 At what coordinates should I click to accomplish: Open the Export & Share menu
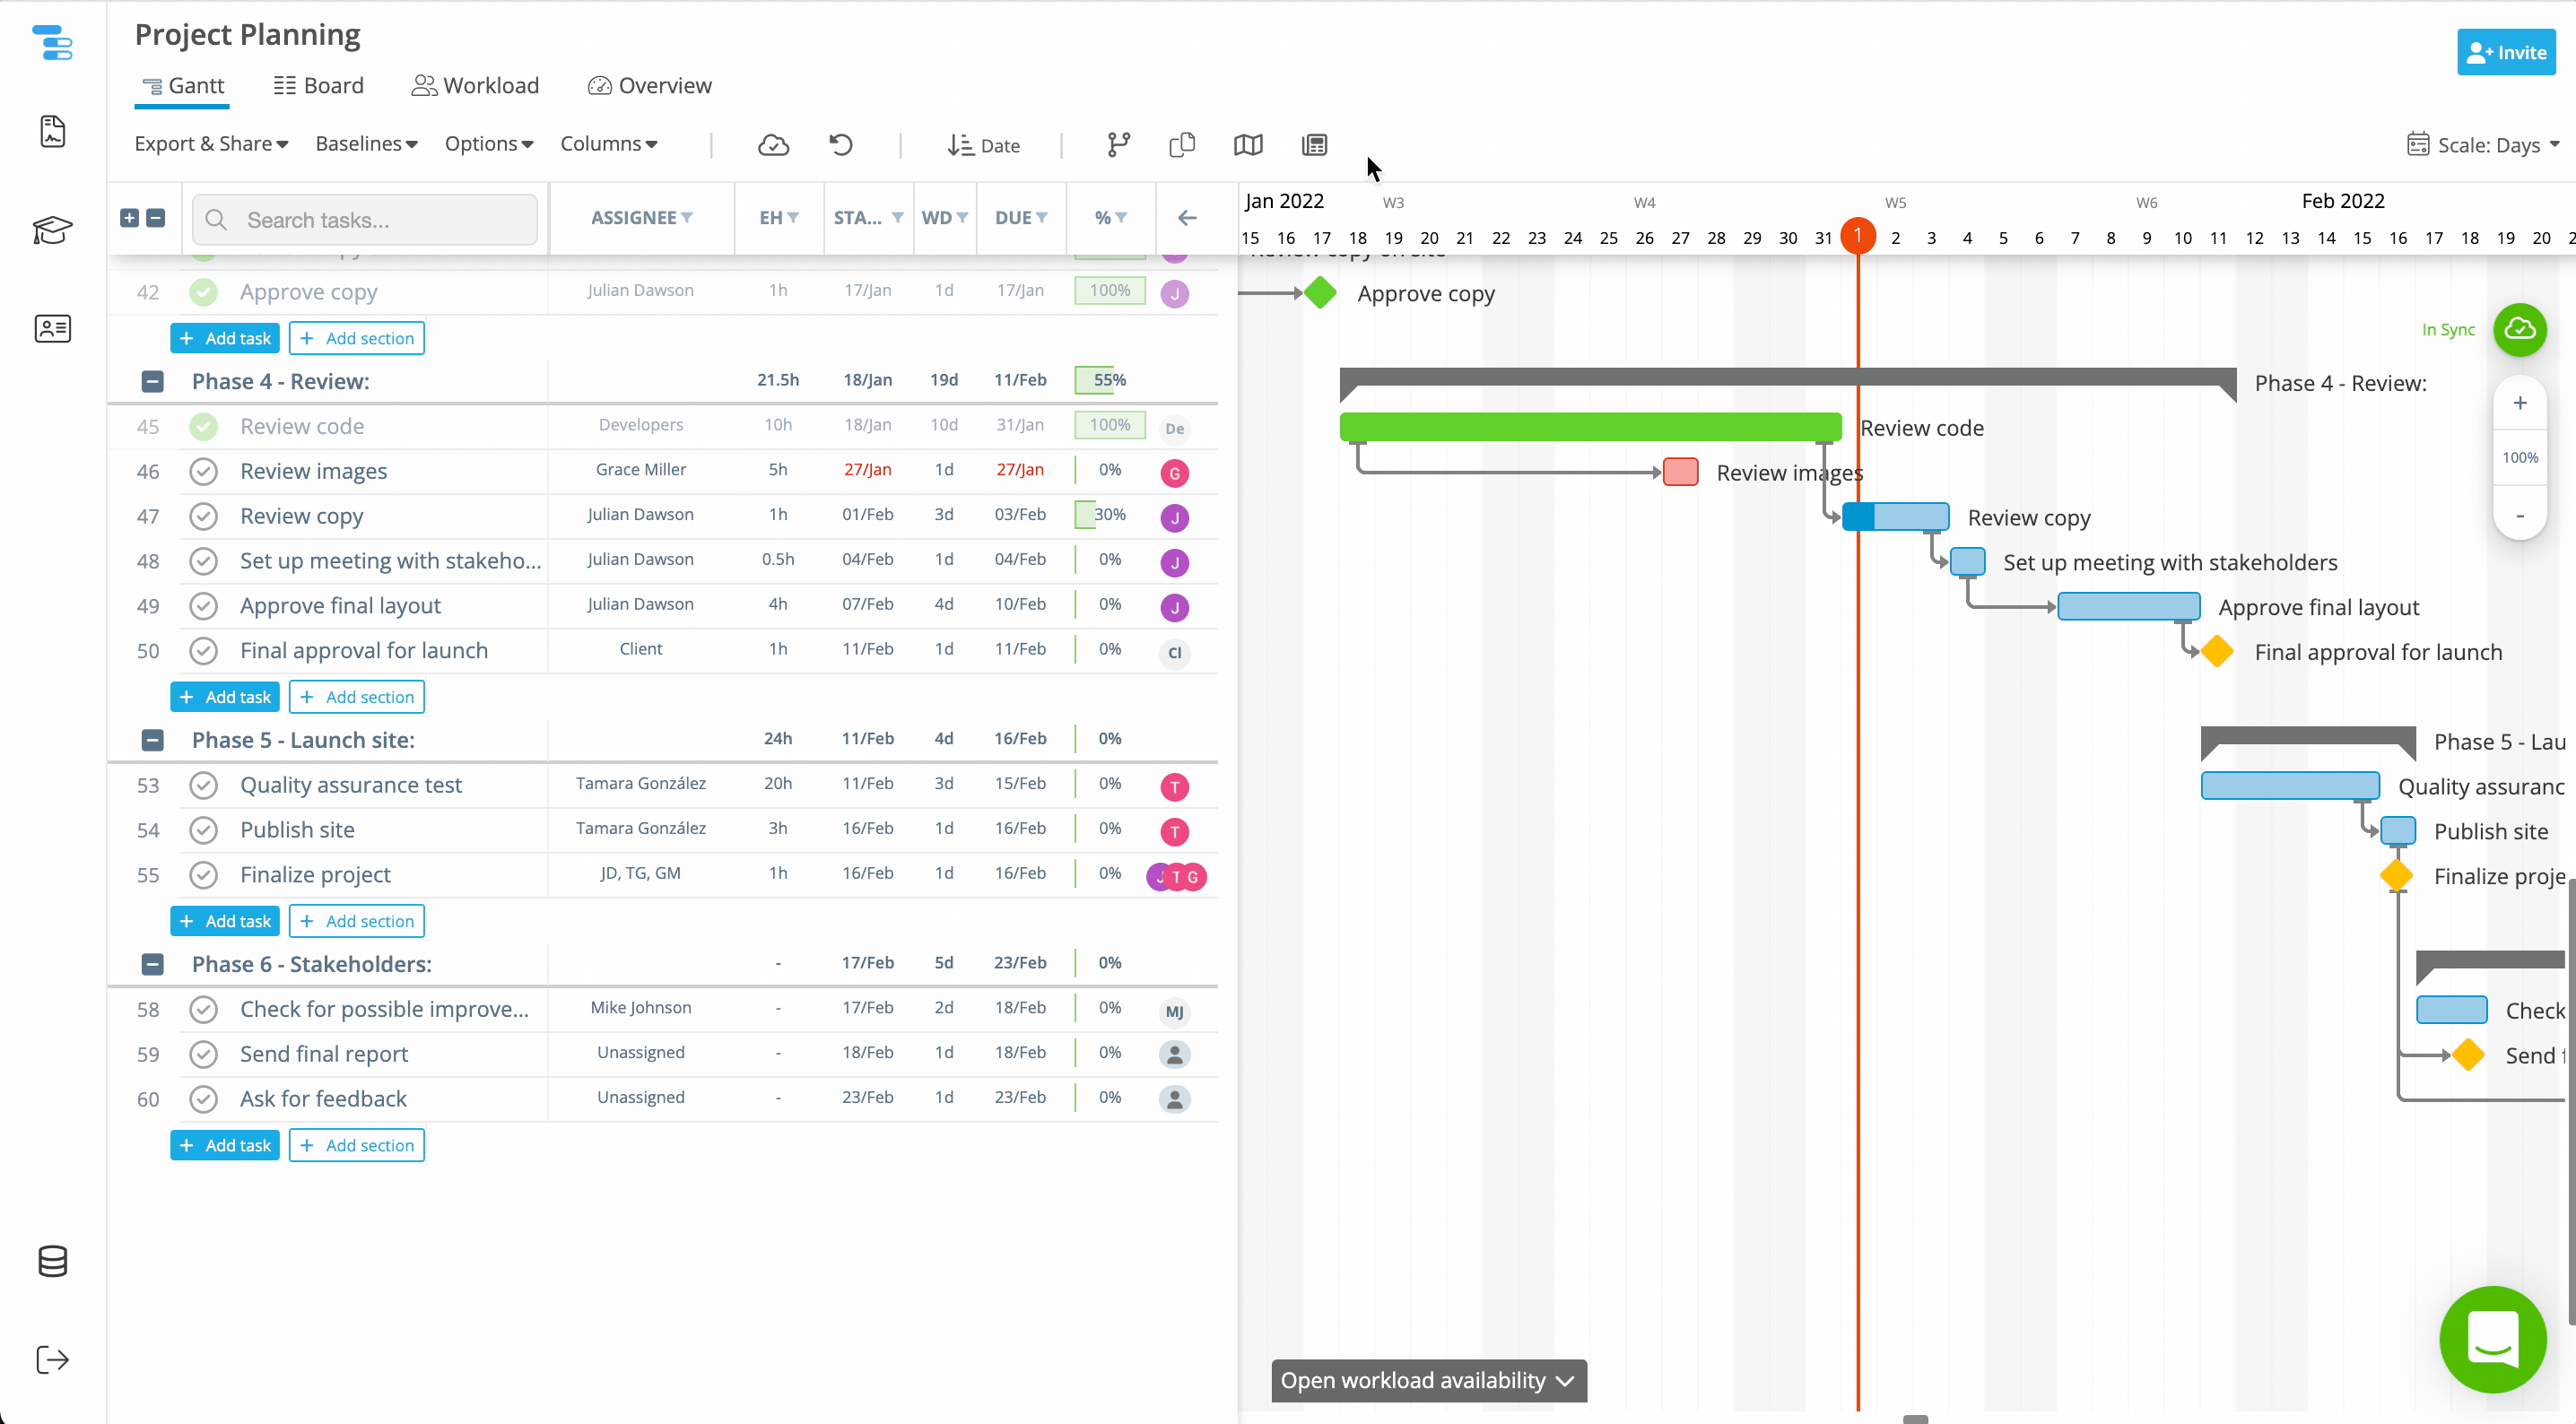[210, 143]
